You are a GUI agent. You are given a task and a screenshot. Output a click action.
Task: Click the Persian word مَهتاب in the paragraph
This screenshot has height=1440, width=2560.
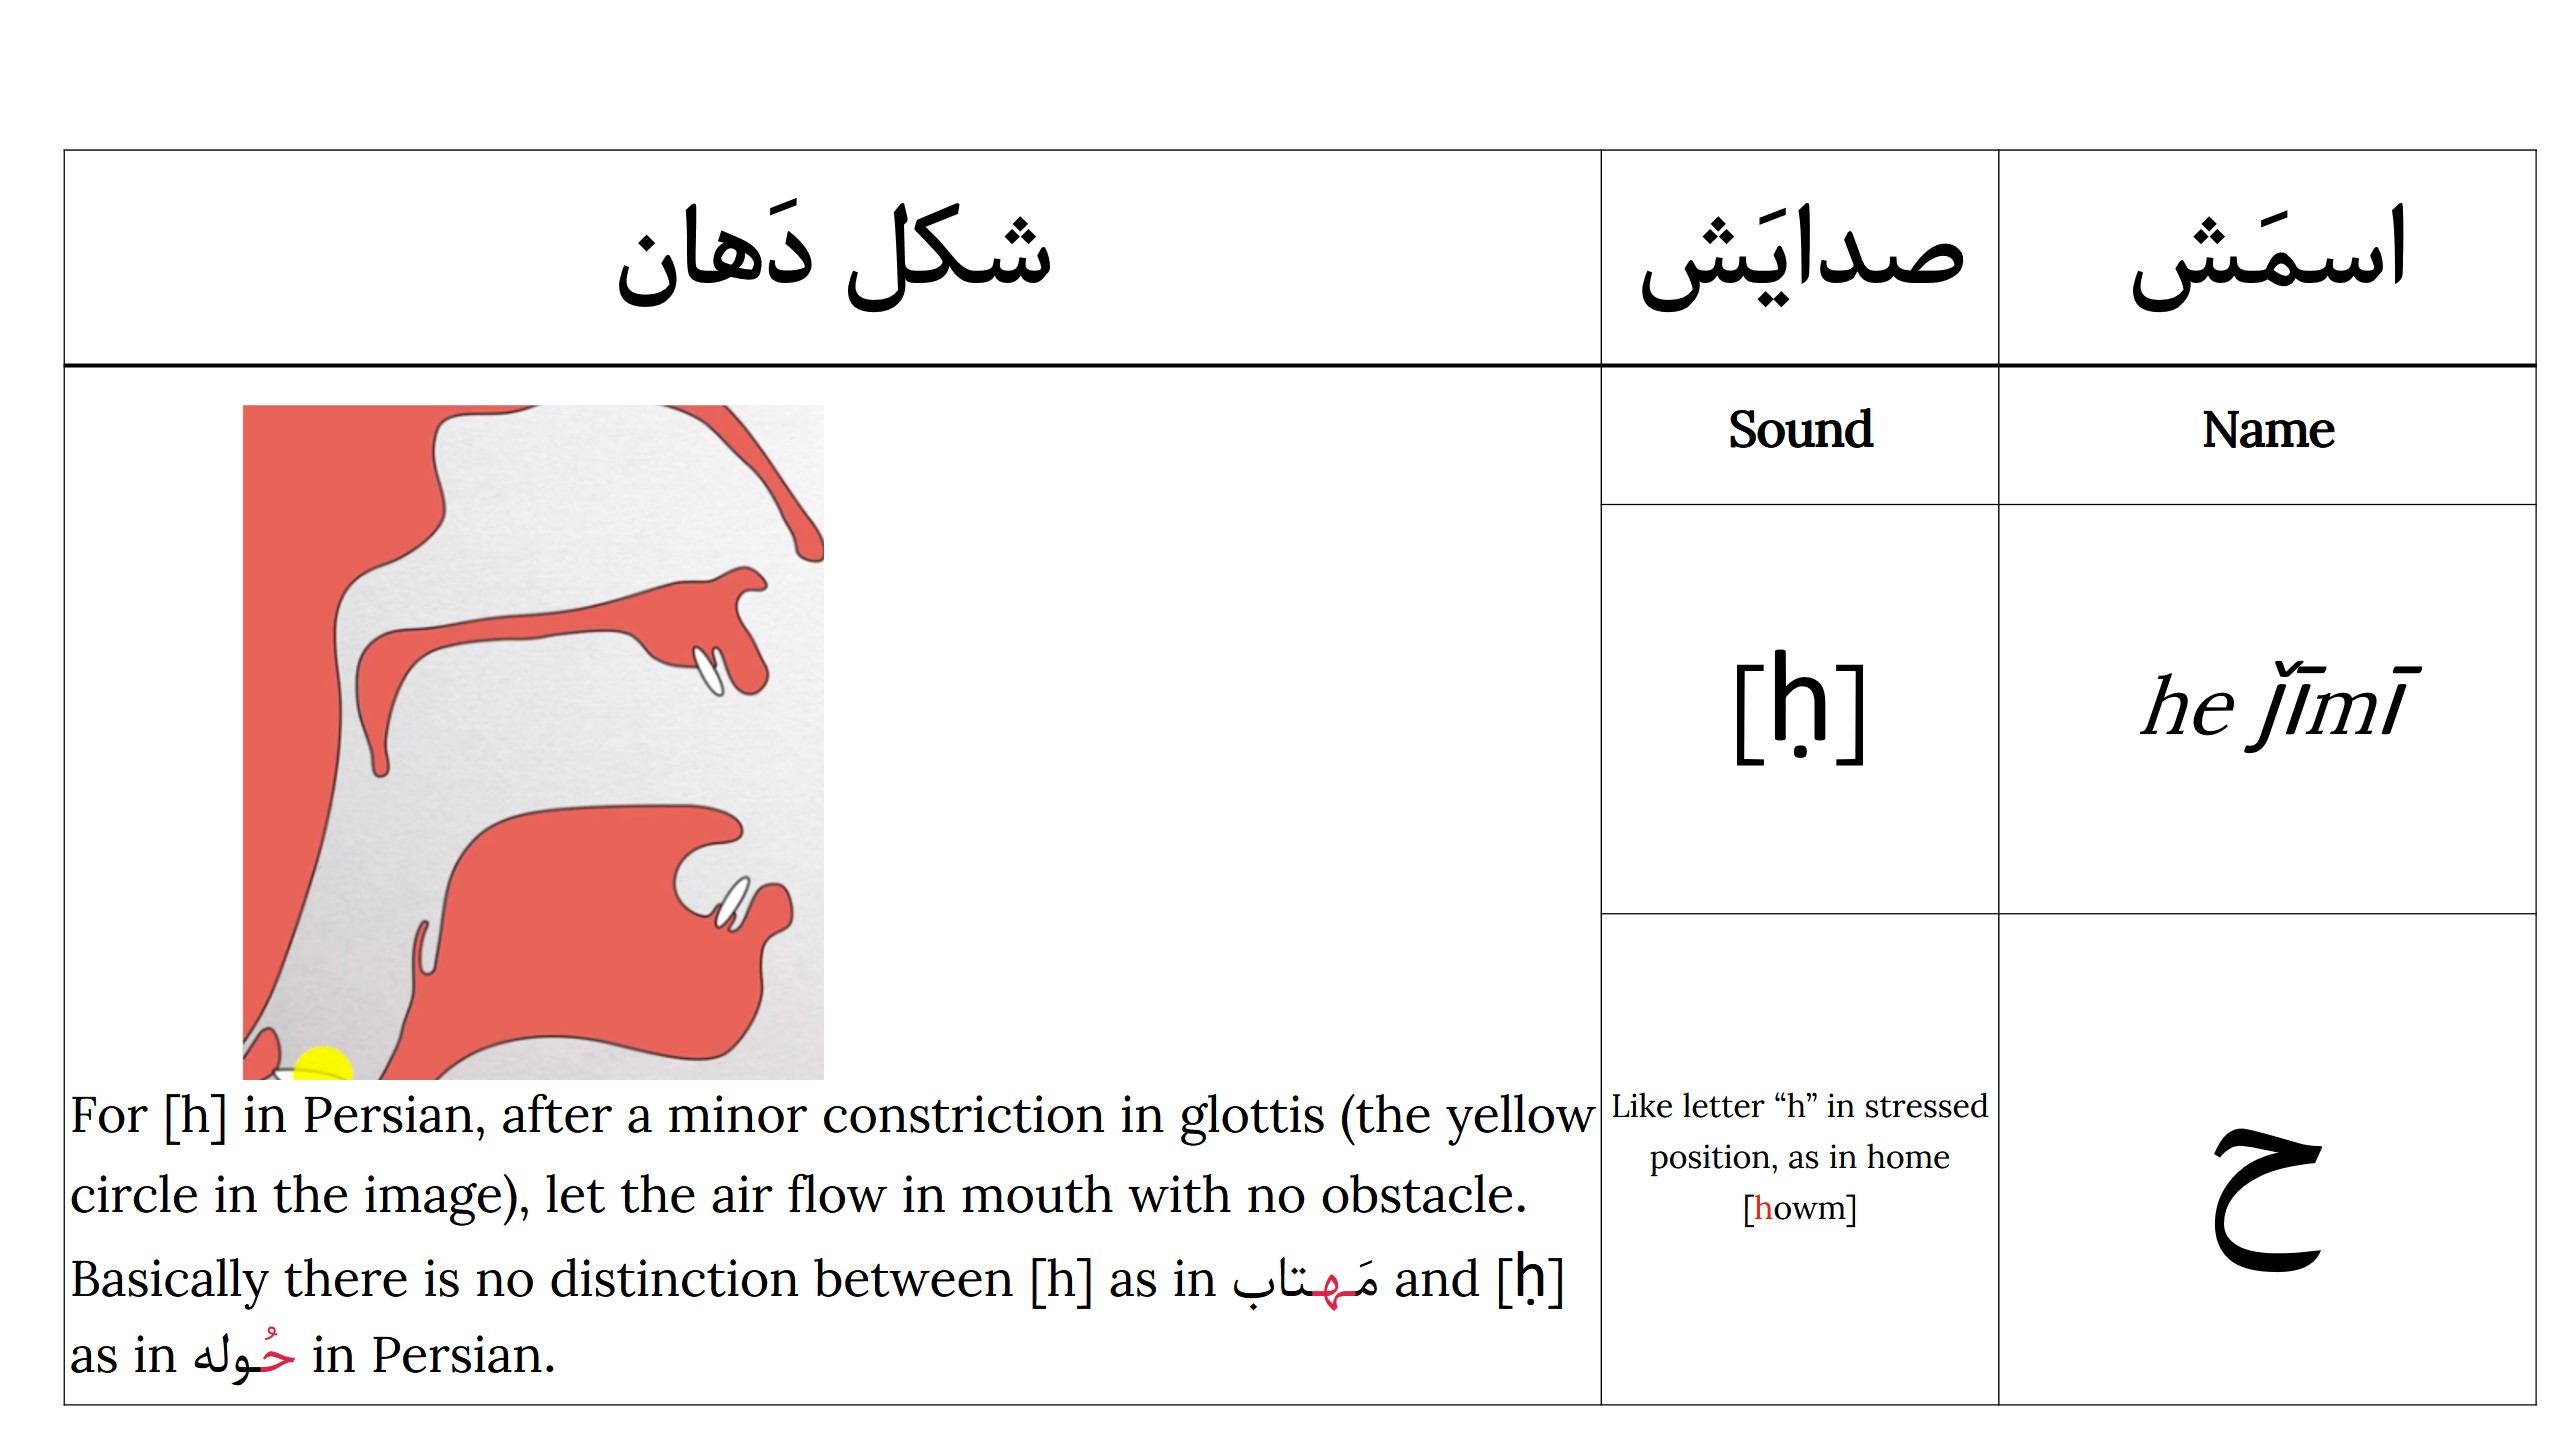point(1304,1281)
